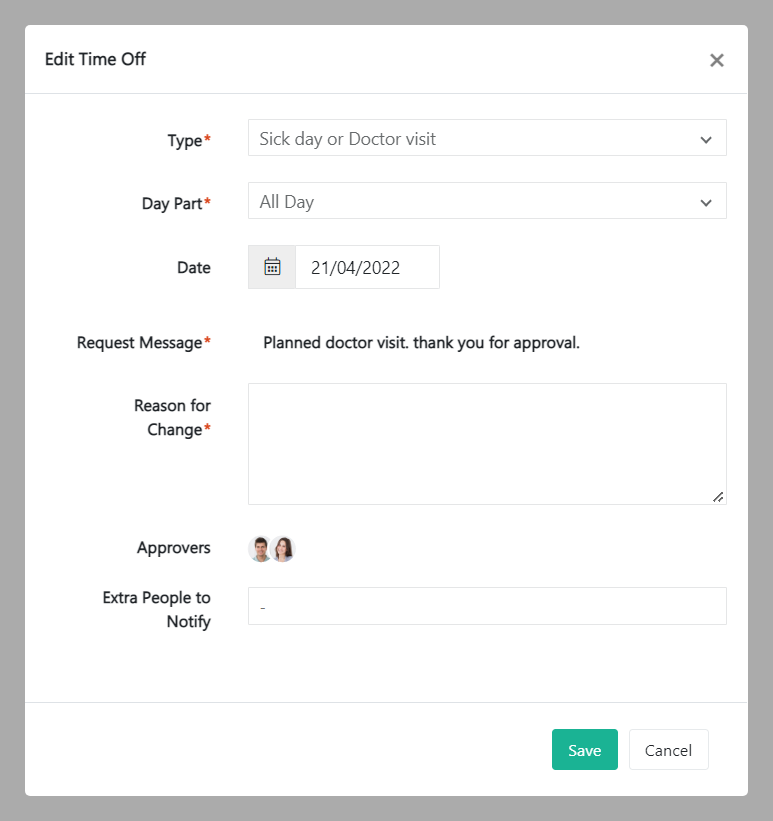Click the Type field label
This screenshot has width=773, height=821.
pos(185,141)
